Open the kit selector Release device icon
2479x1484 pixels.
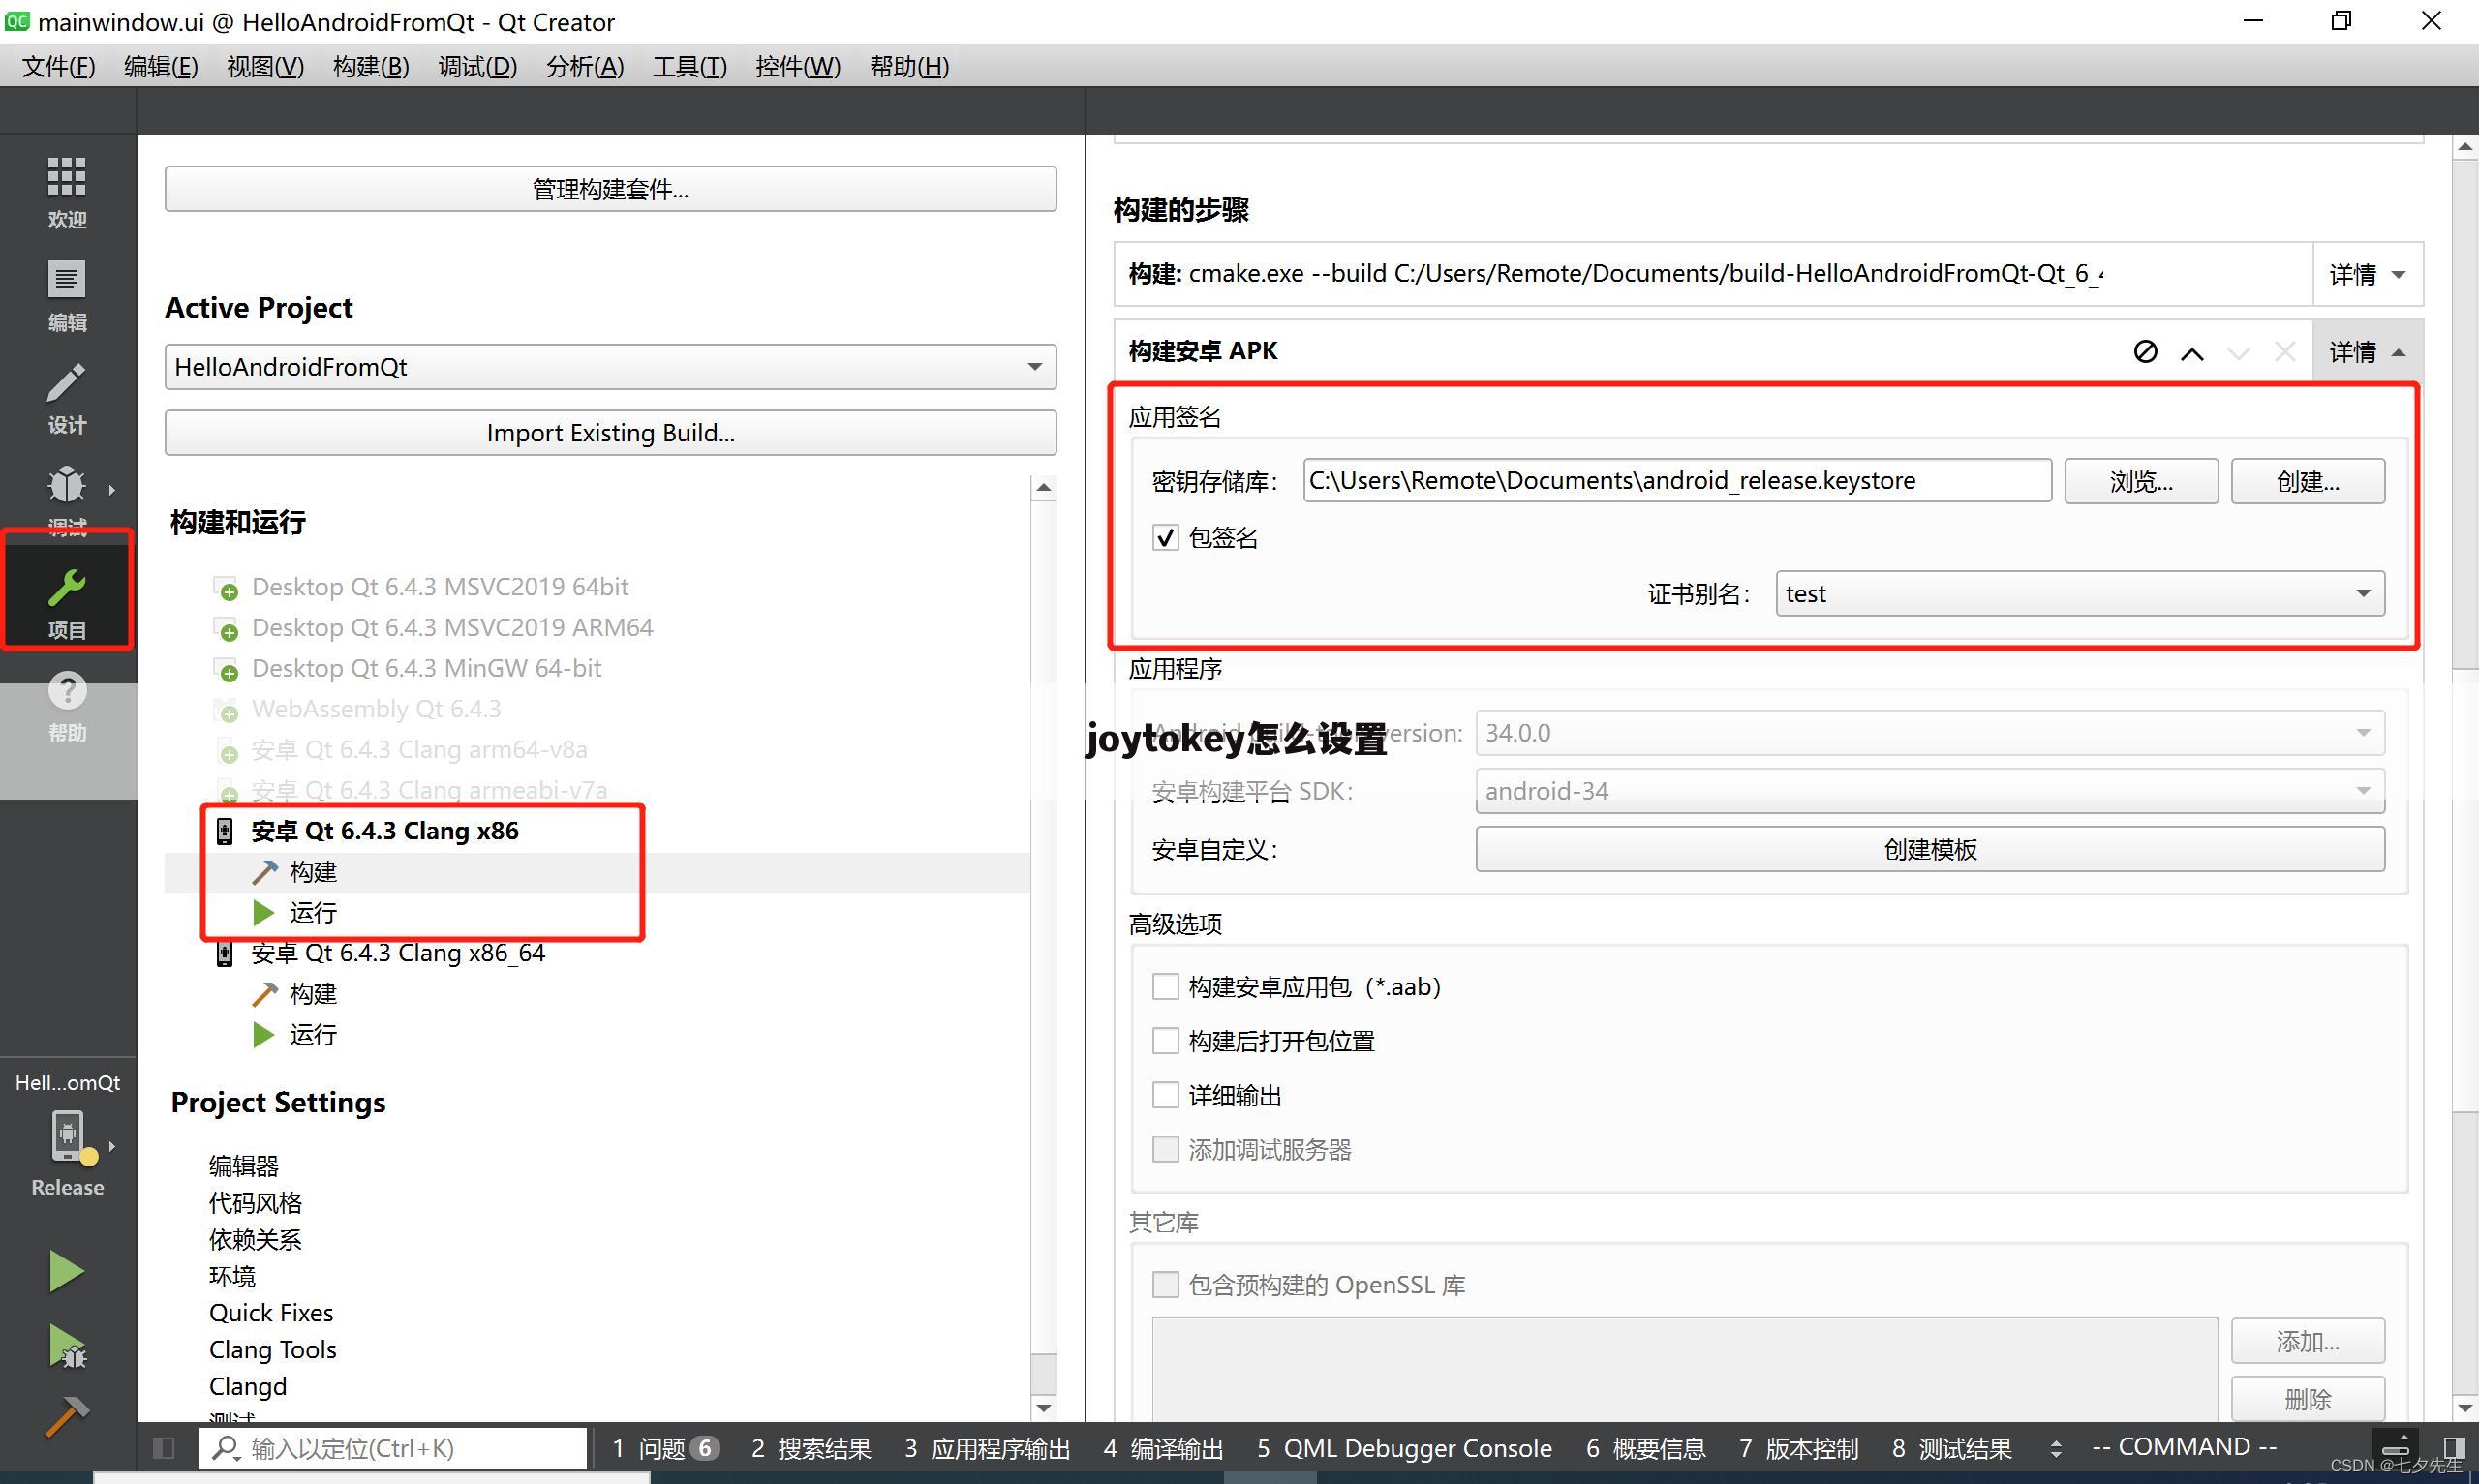pyautogui.click(x=67, y=1138)
